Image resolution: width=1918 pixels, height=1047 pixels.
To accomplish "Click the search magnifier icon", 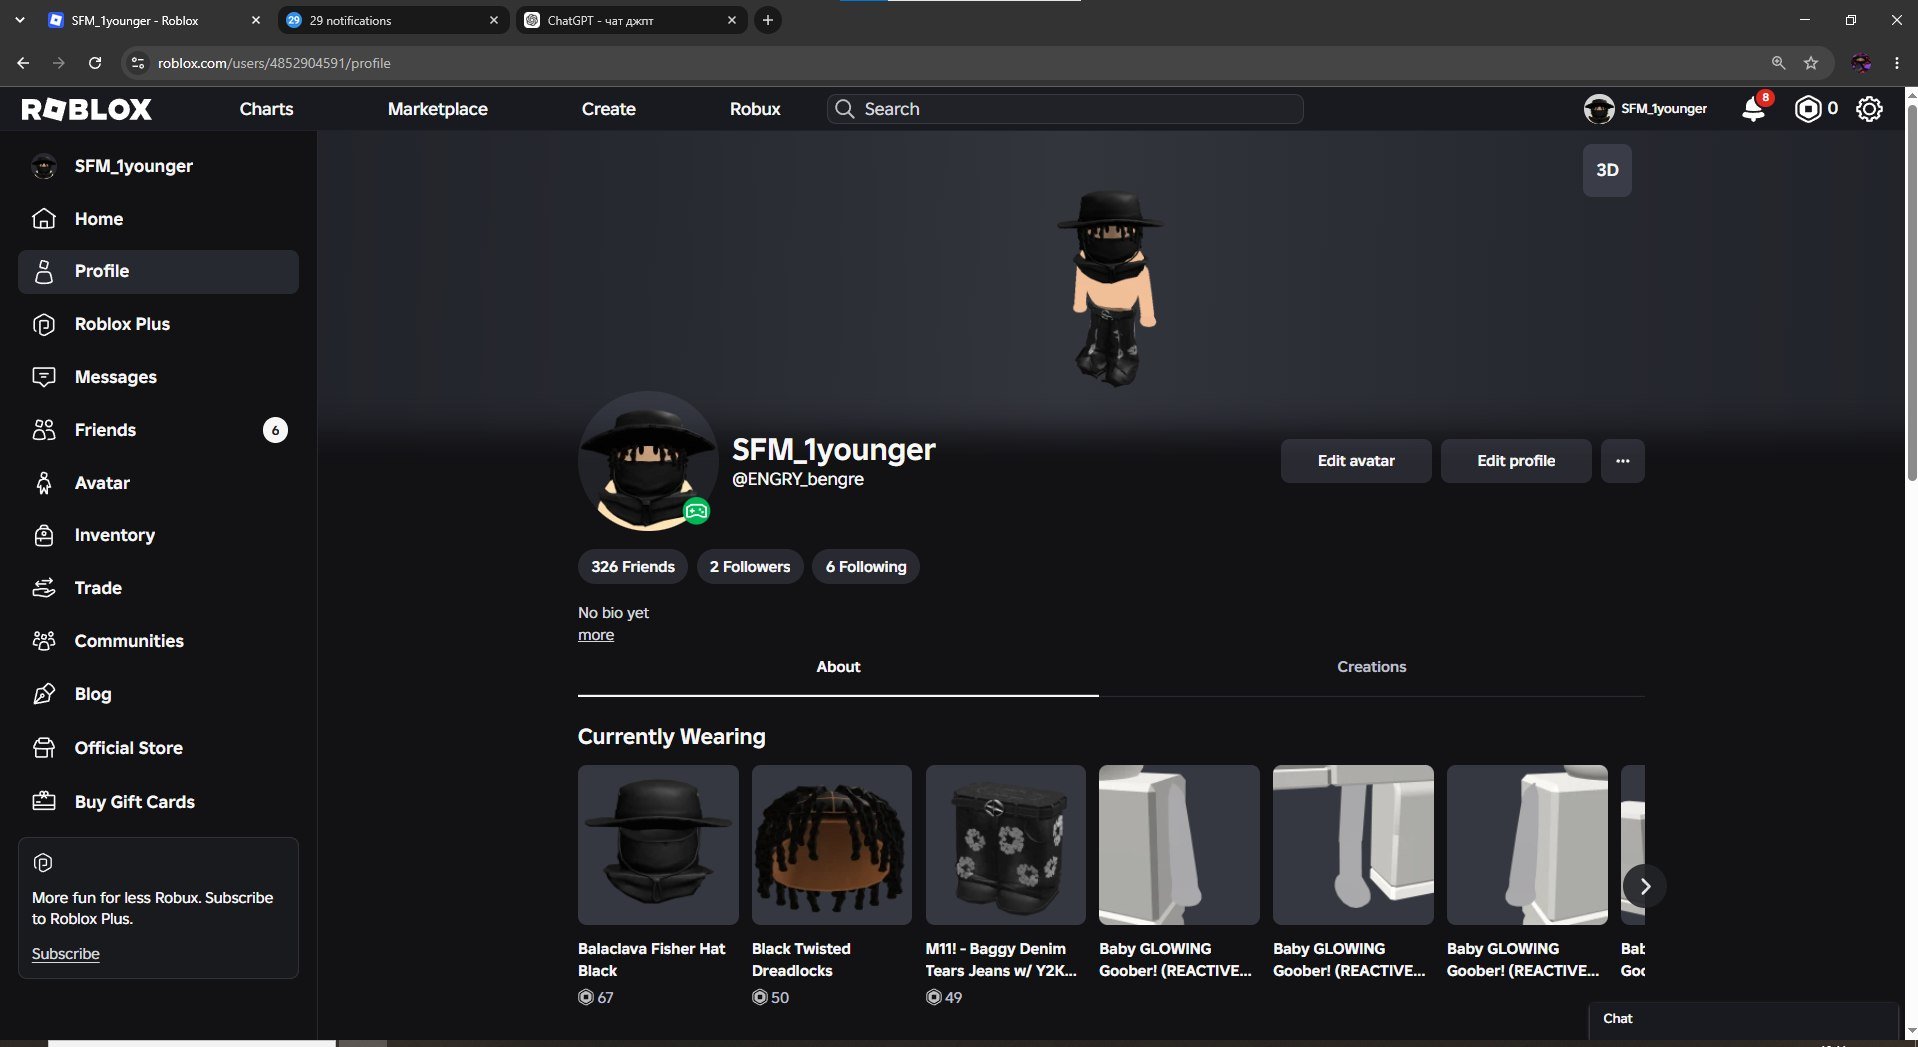I will pos(845,109).
